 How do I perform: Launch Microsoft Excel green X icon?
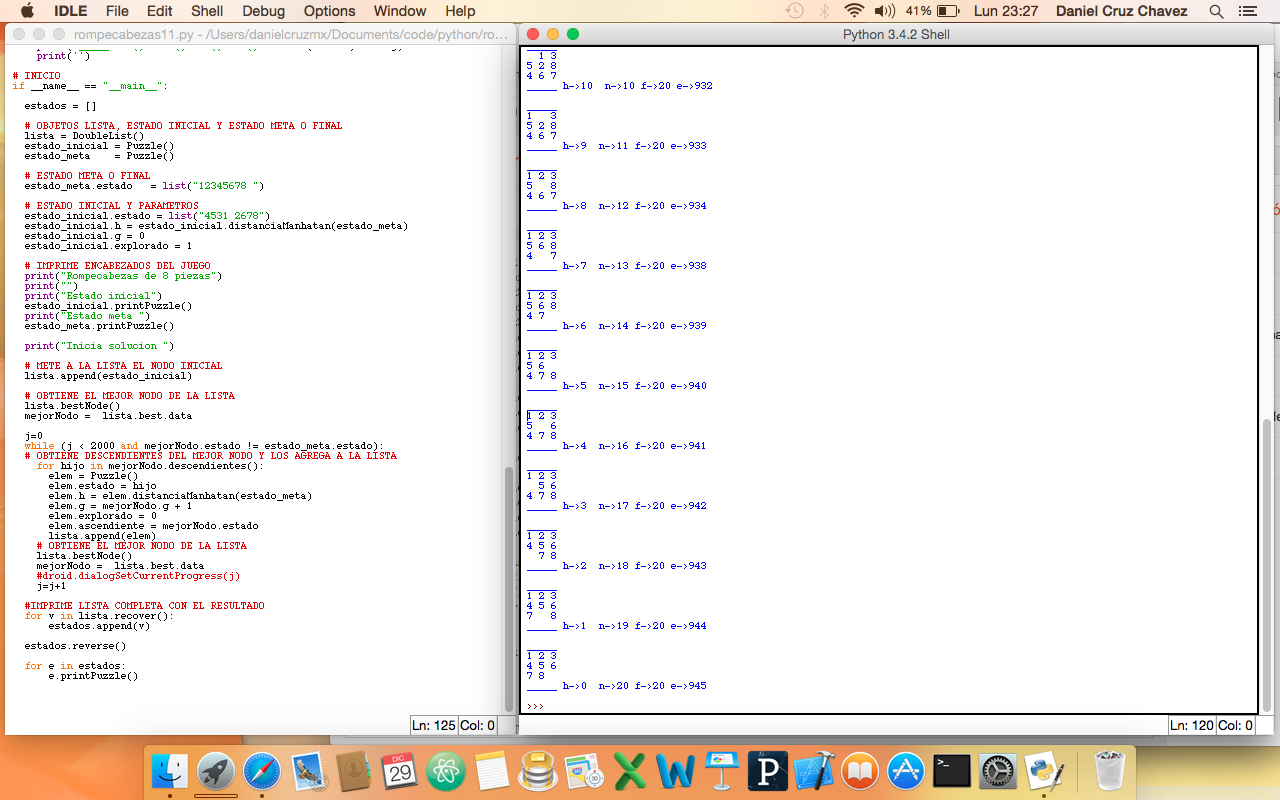pyautogui.click(x=630, y=771)
